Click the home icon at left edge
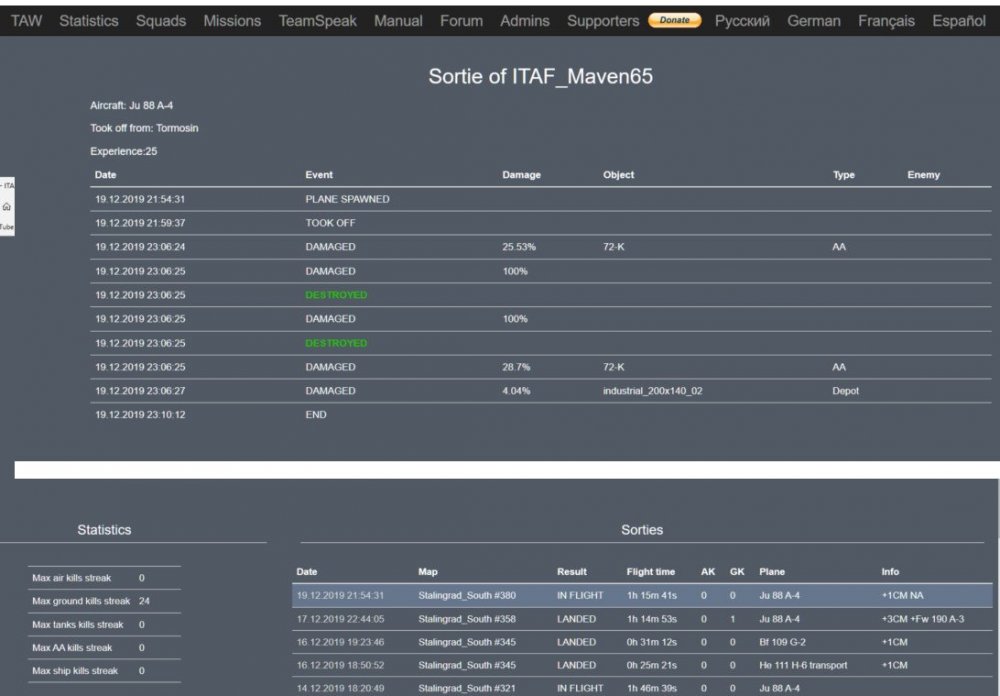Image resolution: width=1000 pixels, height=696 pixels. [7, 206]
